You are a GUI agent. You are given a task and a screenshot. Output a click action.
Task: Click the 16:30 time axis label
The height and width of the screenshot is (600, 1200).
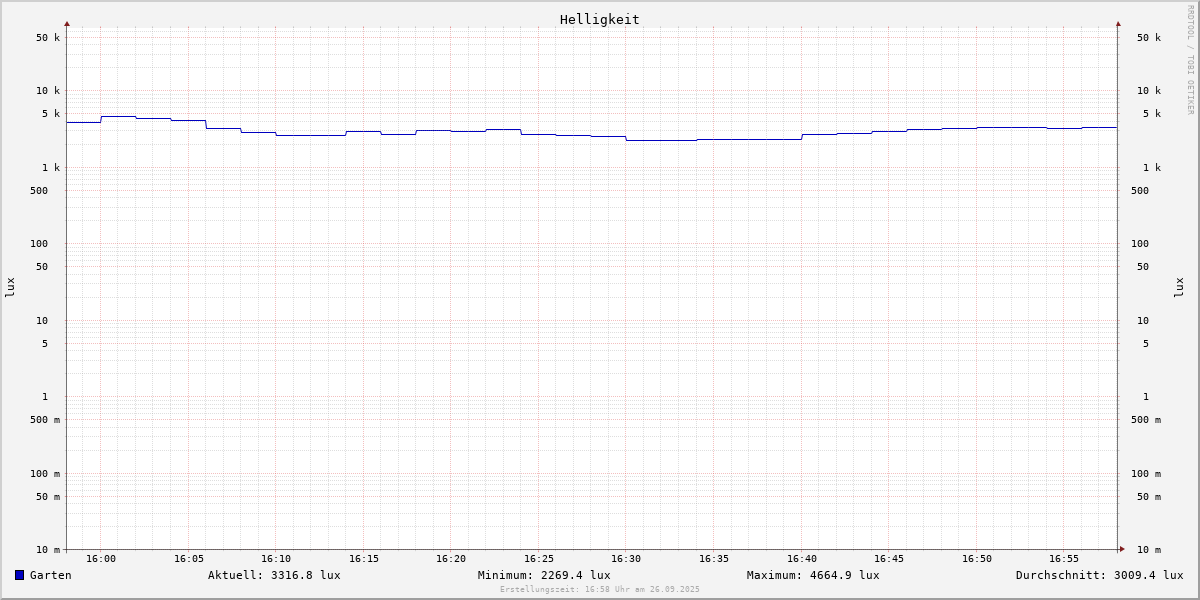(x=626, y=559)
